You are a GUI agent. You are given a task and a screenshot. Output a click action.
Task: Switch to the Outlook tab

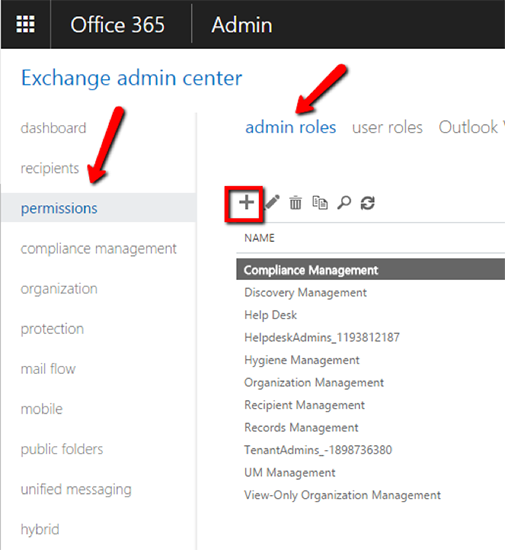click(471, 127)
